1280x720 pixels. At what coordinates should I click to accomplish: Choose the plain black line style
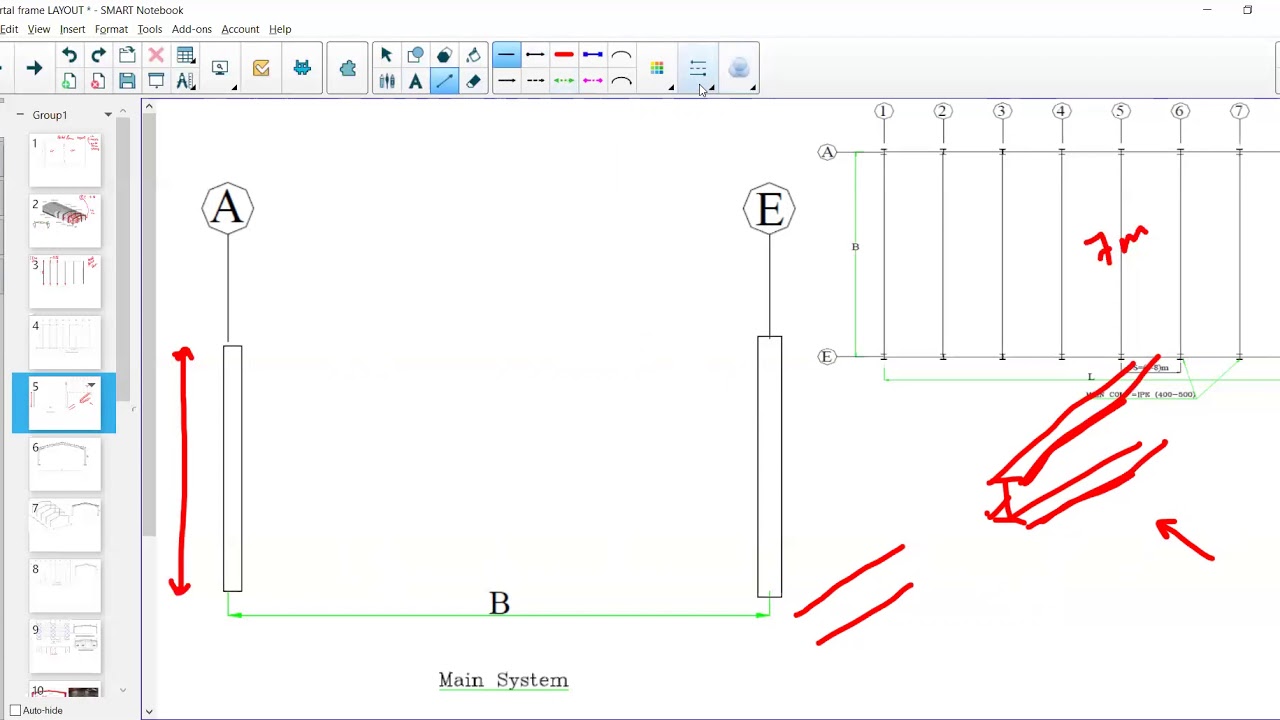click(507, 55)
